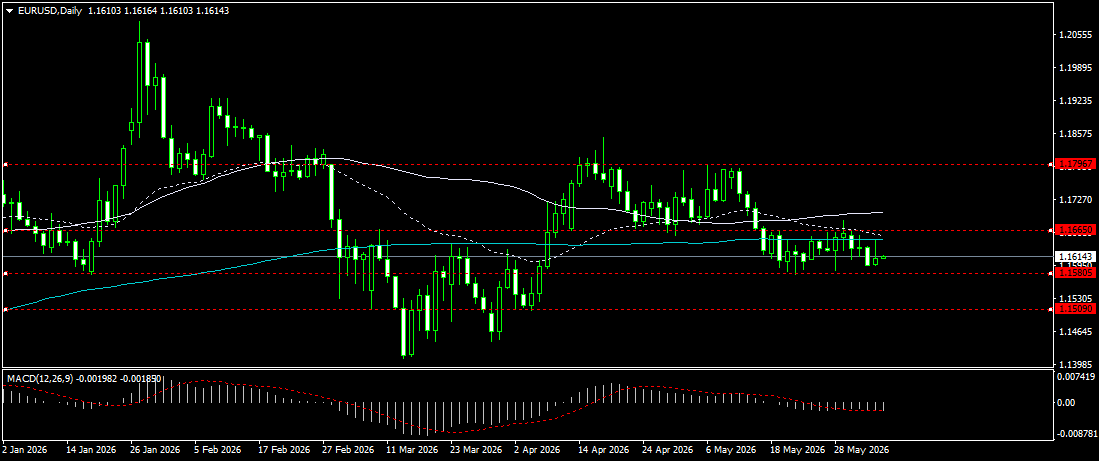Click price scale value 1.13985
1099x461 pixels.
tap(1074, 364)
